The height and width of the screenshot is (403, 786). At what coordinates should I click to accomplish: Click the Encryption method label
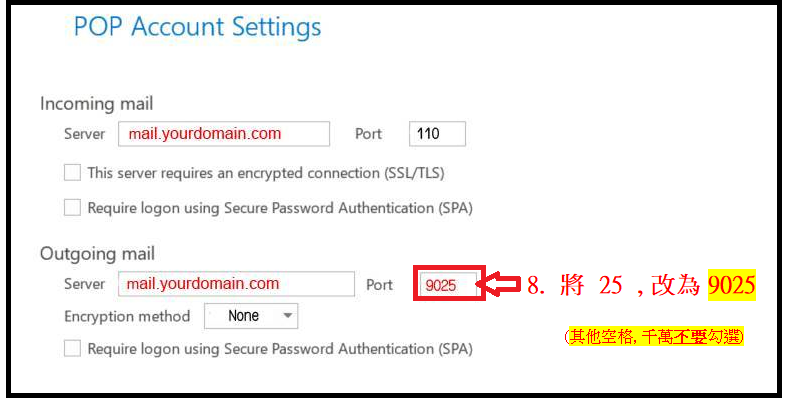click(x=127, y=316)
